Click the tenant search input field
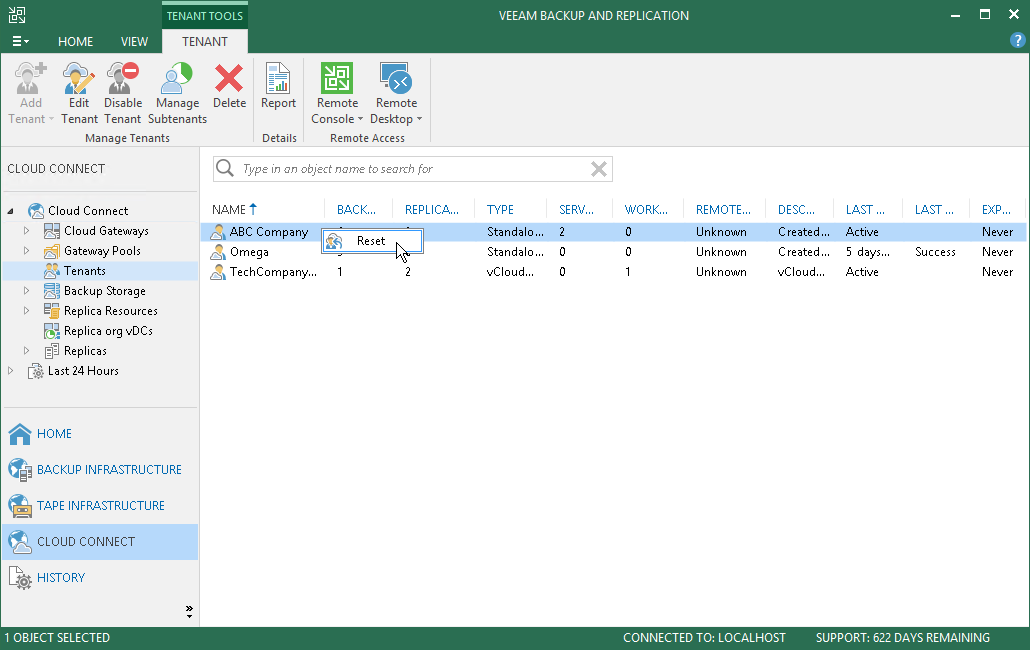Viewport: 1030px width, 650px height. tap(414, 169)
